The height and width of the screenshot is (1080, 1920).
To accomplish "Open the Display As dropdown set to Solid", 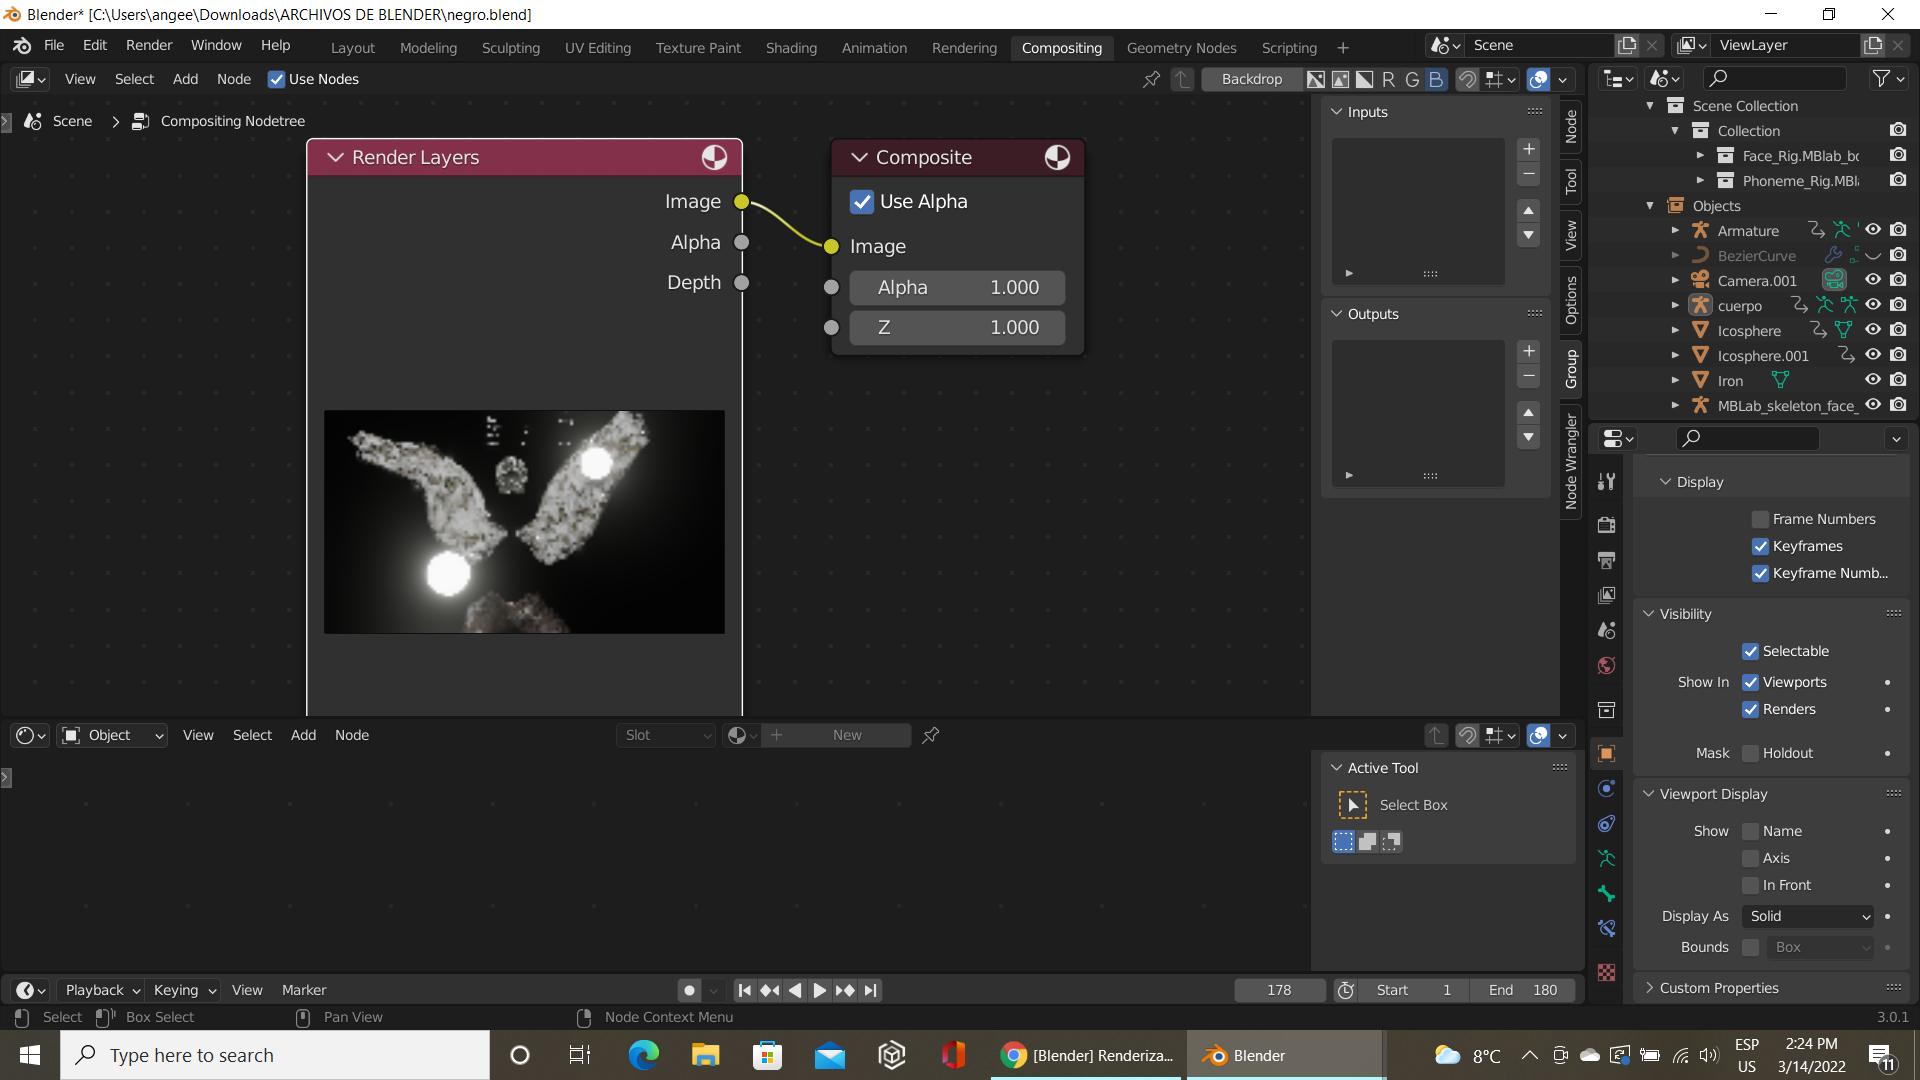I will coord(1808,916).
